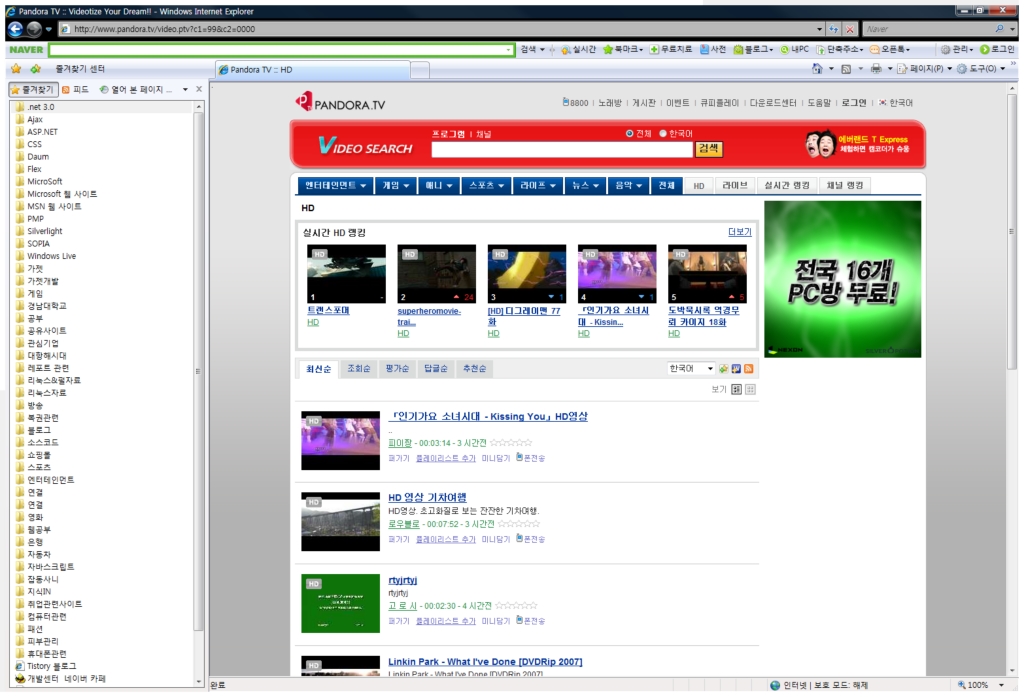1024x697 pixels.
Task: Click the search magnifier in the Naver search box
Action: click(x=999, y=29)
